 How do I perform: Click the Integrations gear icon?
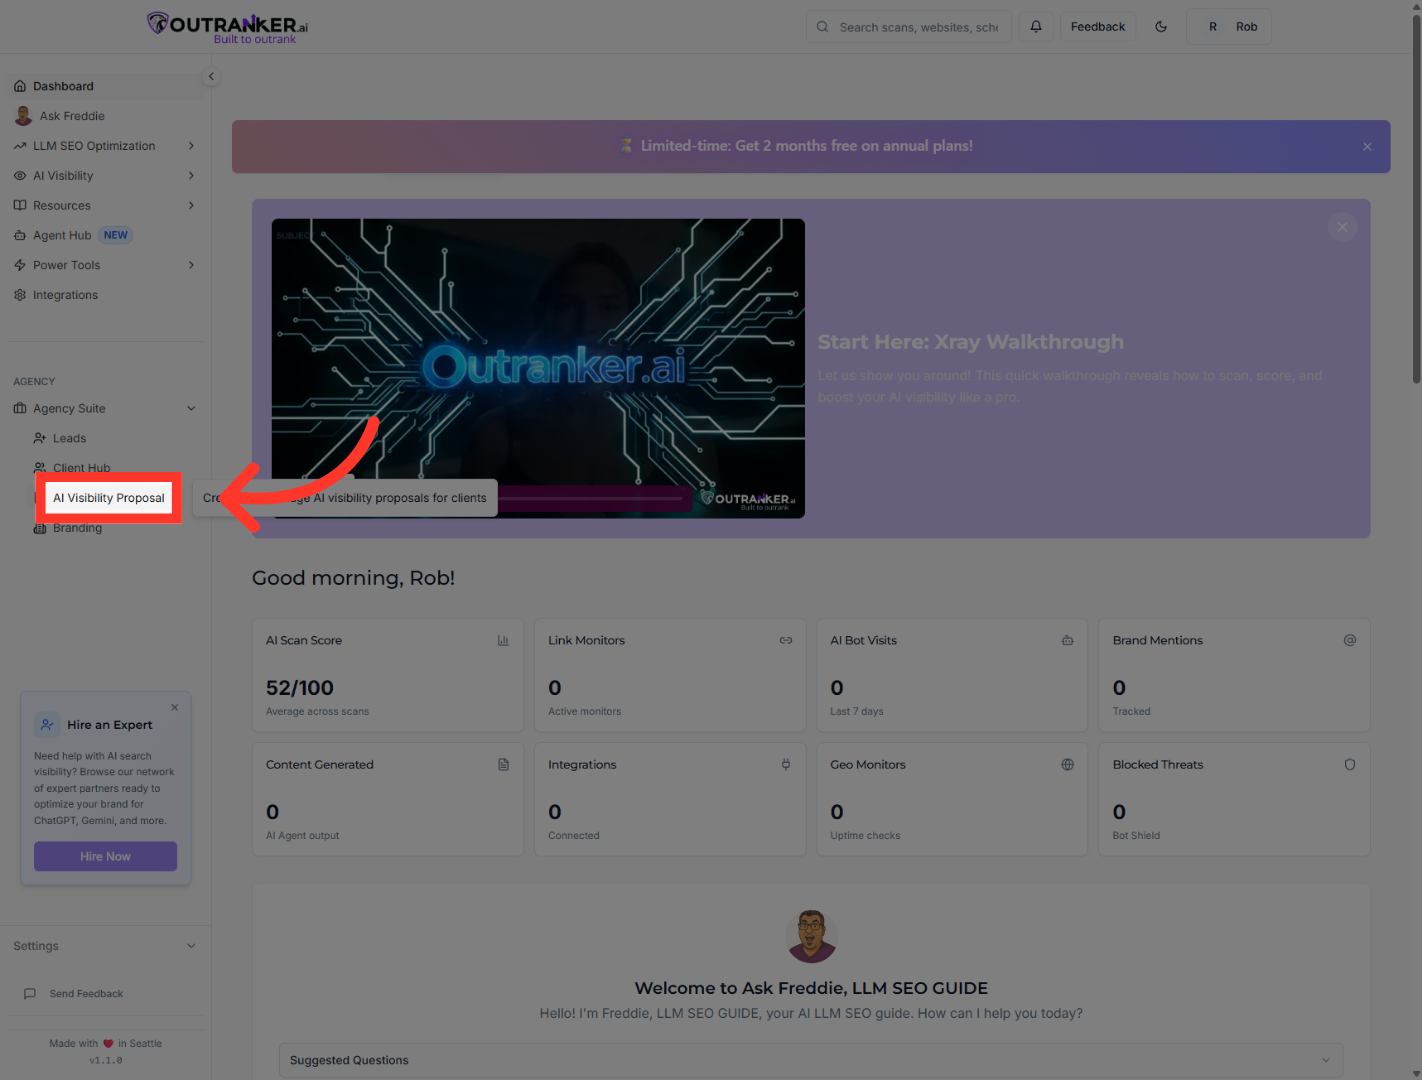20,295
